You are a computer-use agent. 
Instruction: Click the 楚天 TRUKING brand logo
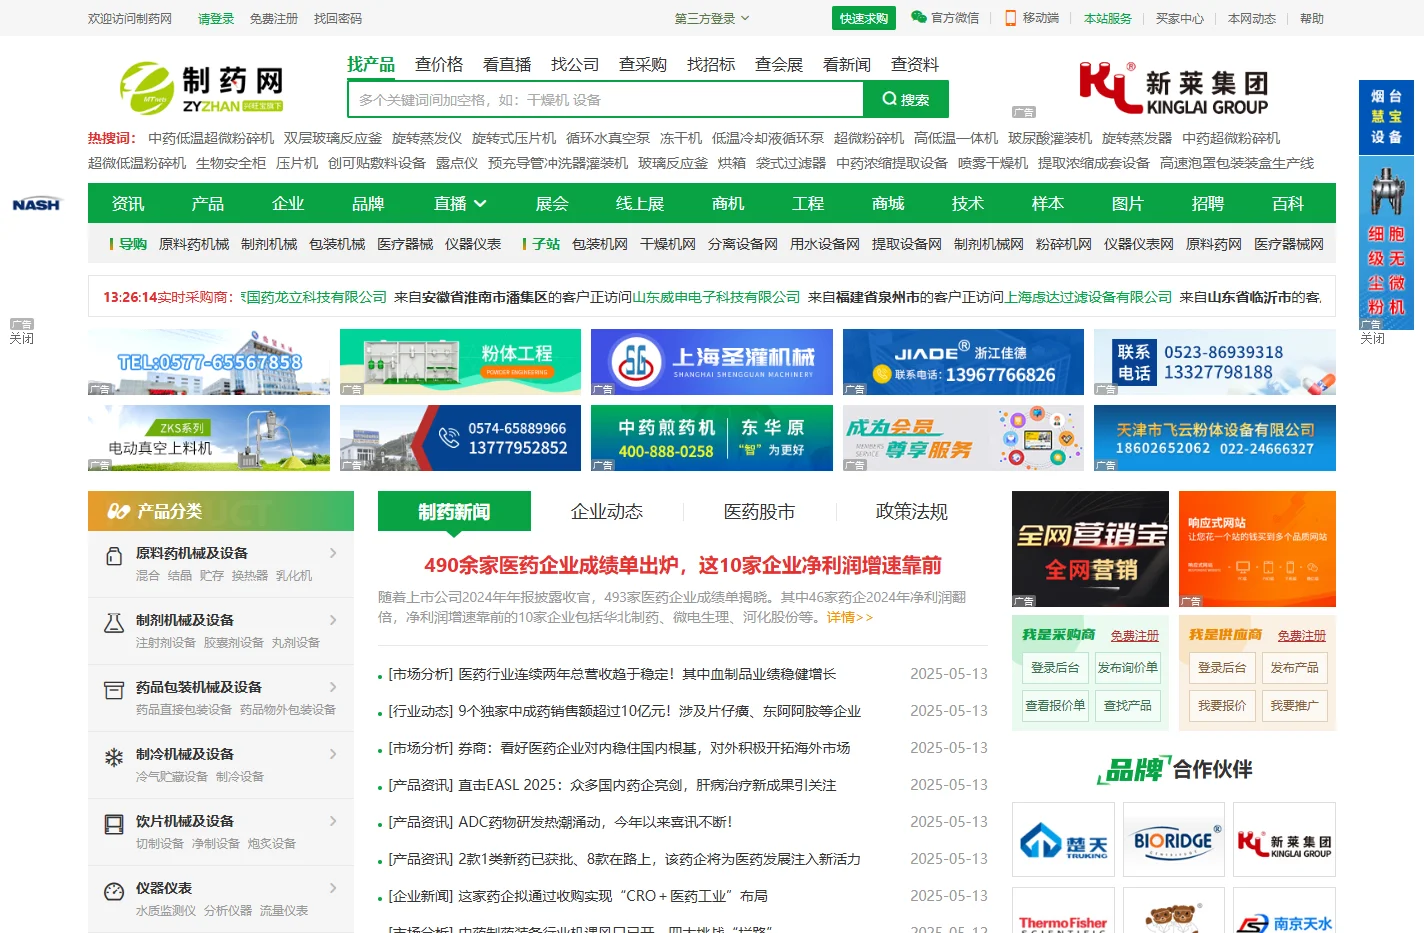click(1063, 840)
